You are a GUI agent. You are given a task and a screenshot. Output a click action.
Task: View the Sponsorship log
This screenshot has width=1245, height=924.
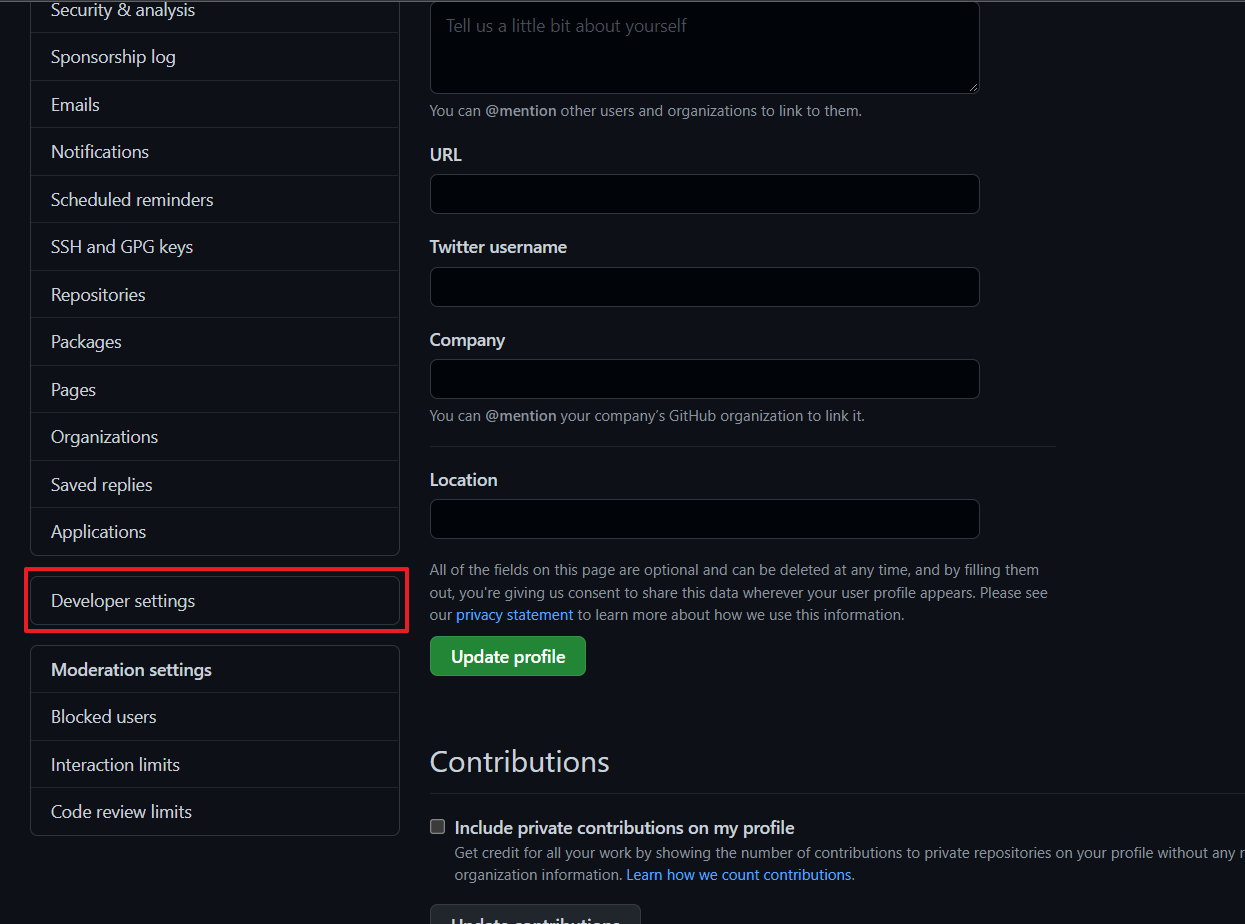point(112,57)
